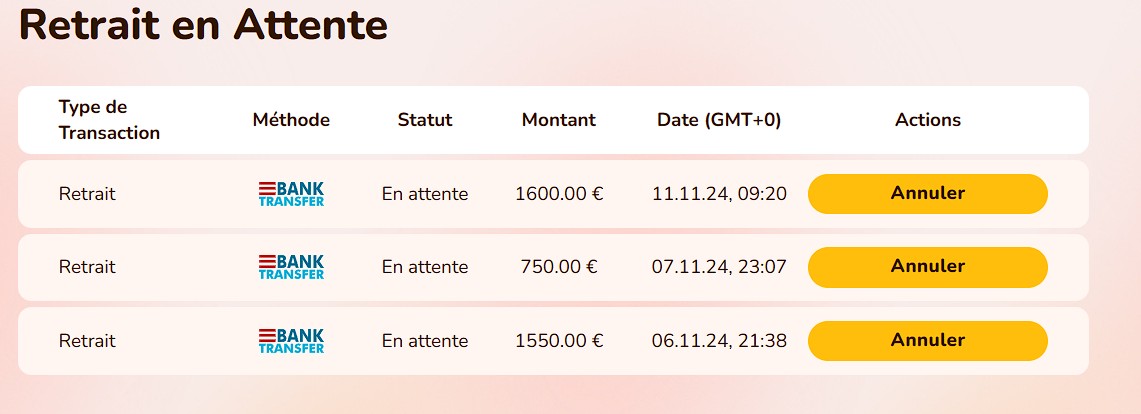Select the date 06.11.24, 21:38

pyautogui.click(x=719, y=341)
